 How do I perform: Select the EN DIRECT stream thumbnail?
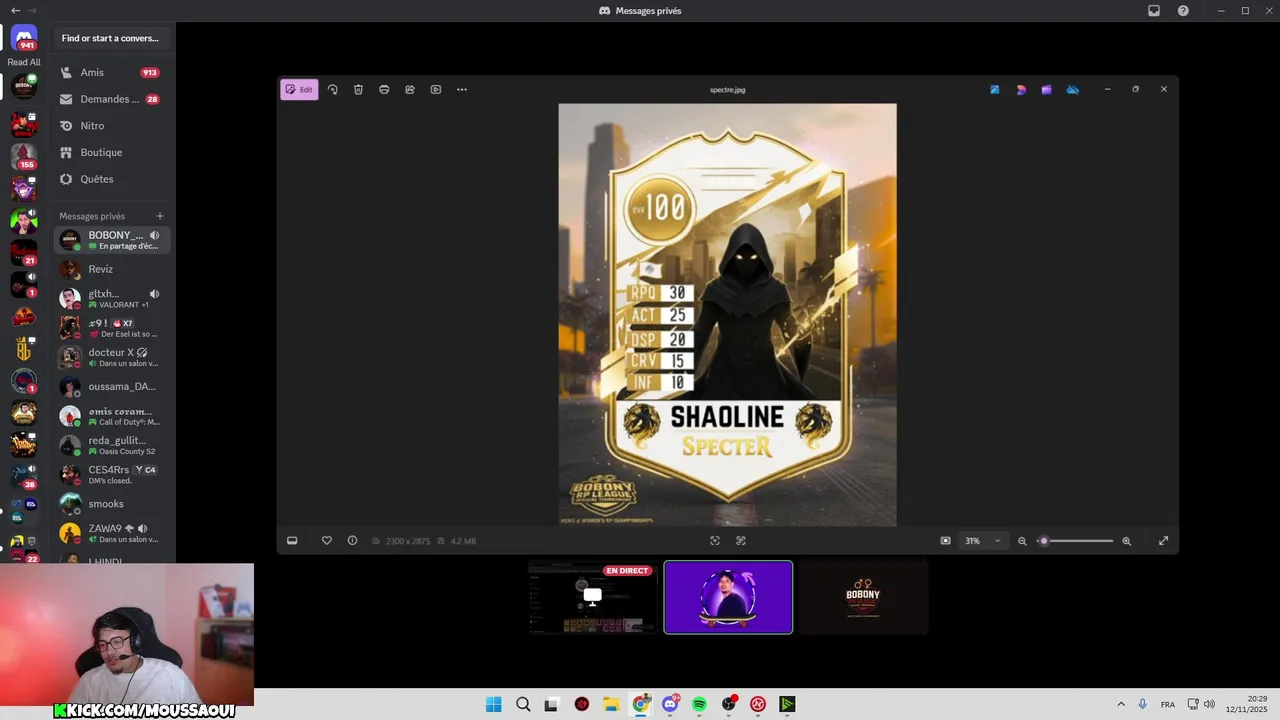pyautogui.click(x=593, y=598)
